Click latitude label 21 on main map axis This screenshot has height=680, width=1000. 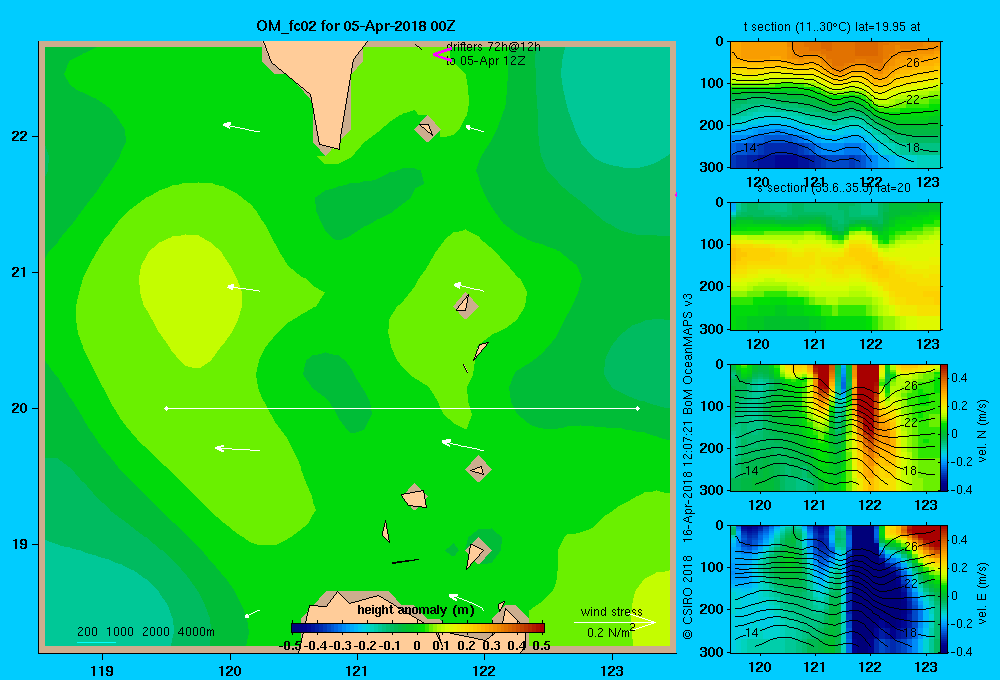pyautogui.click(x=18, y=272)
